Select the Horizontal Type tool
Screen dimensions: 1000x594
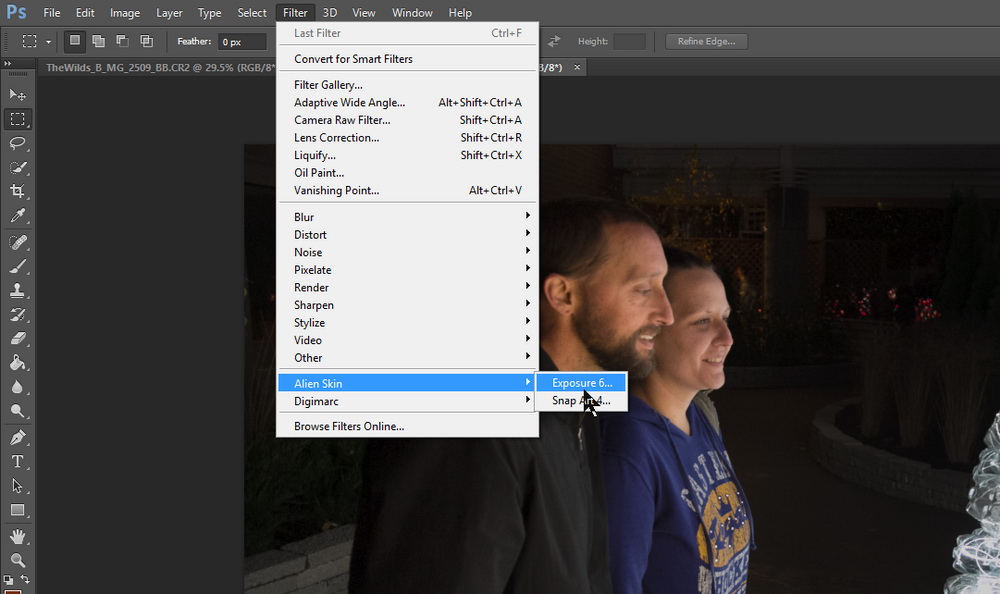click(17, 461)
